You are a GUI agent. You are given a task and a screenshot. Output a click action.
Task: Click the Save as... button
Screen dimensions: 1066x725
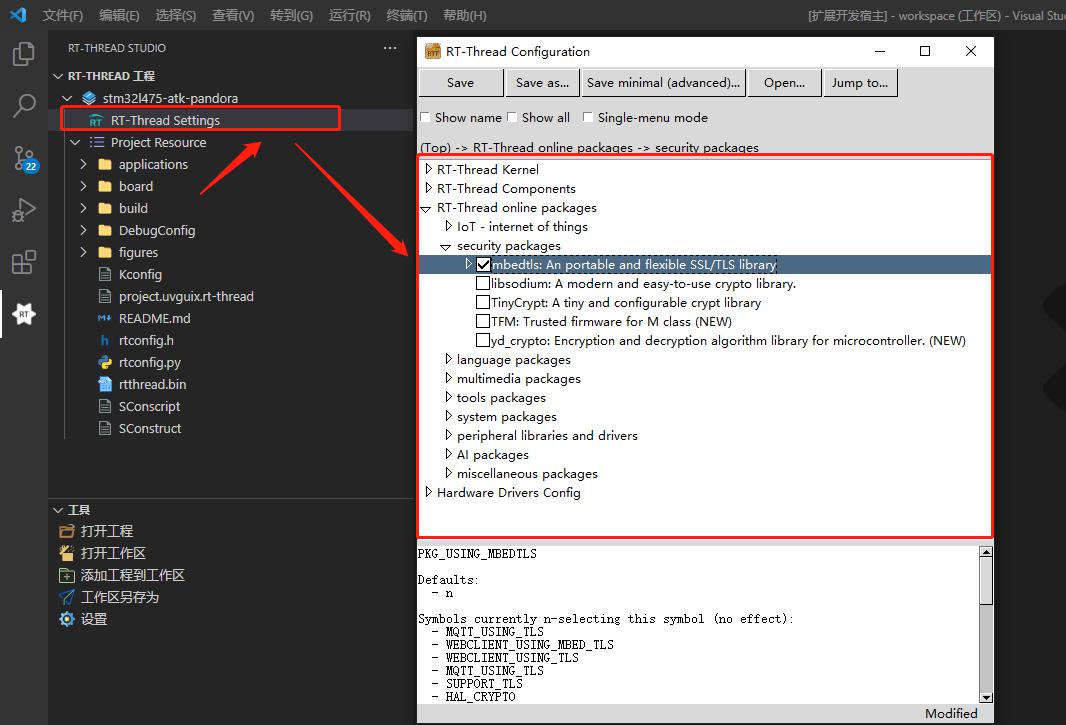(543, 83)
